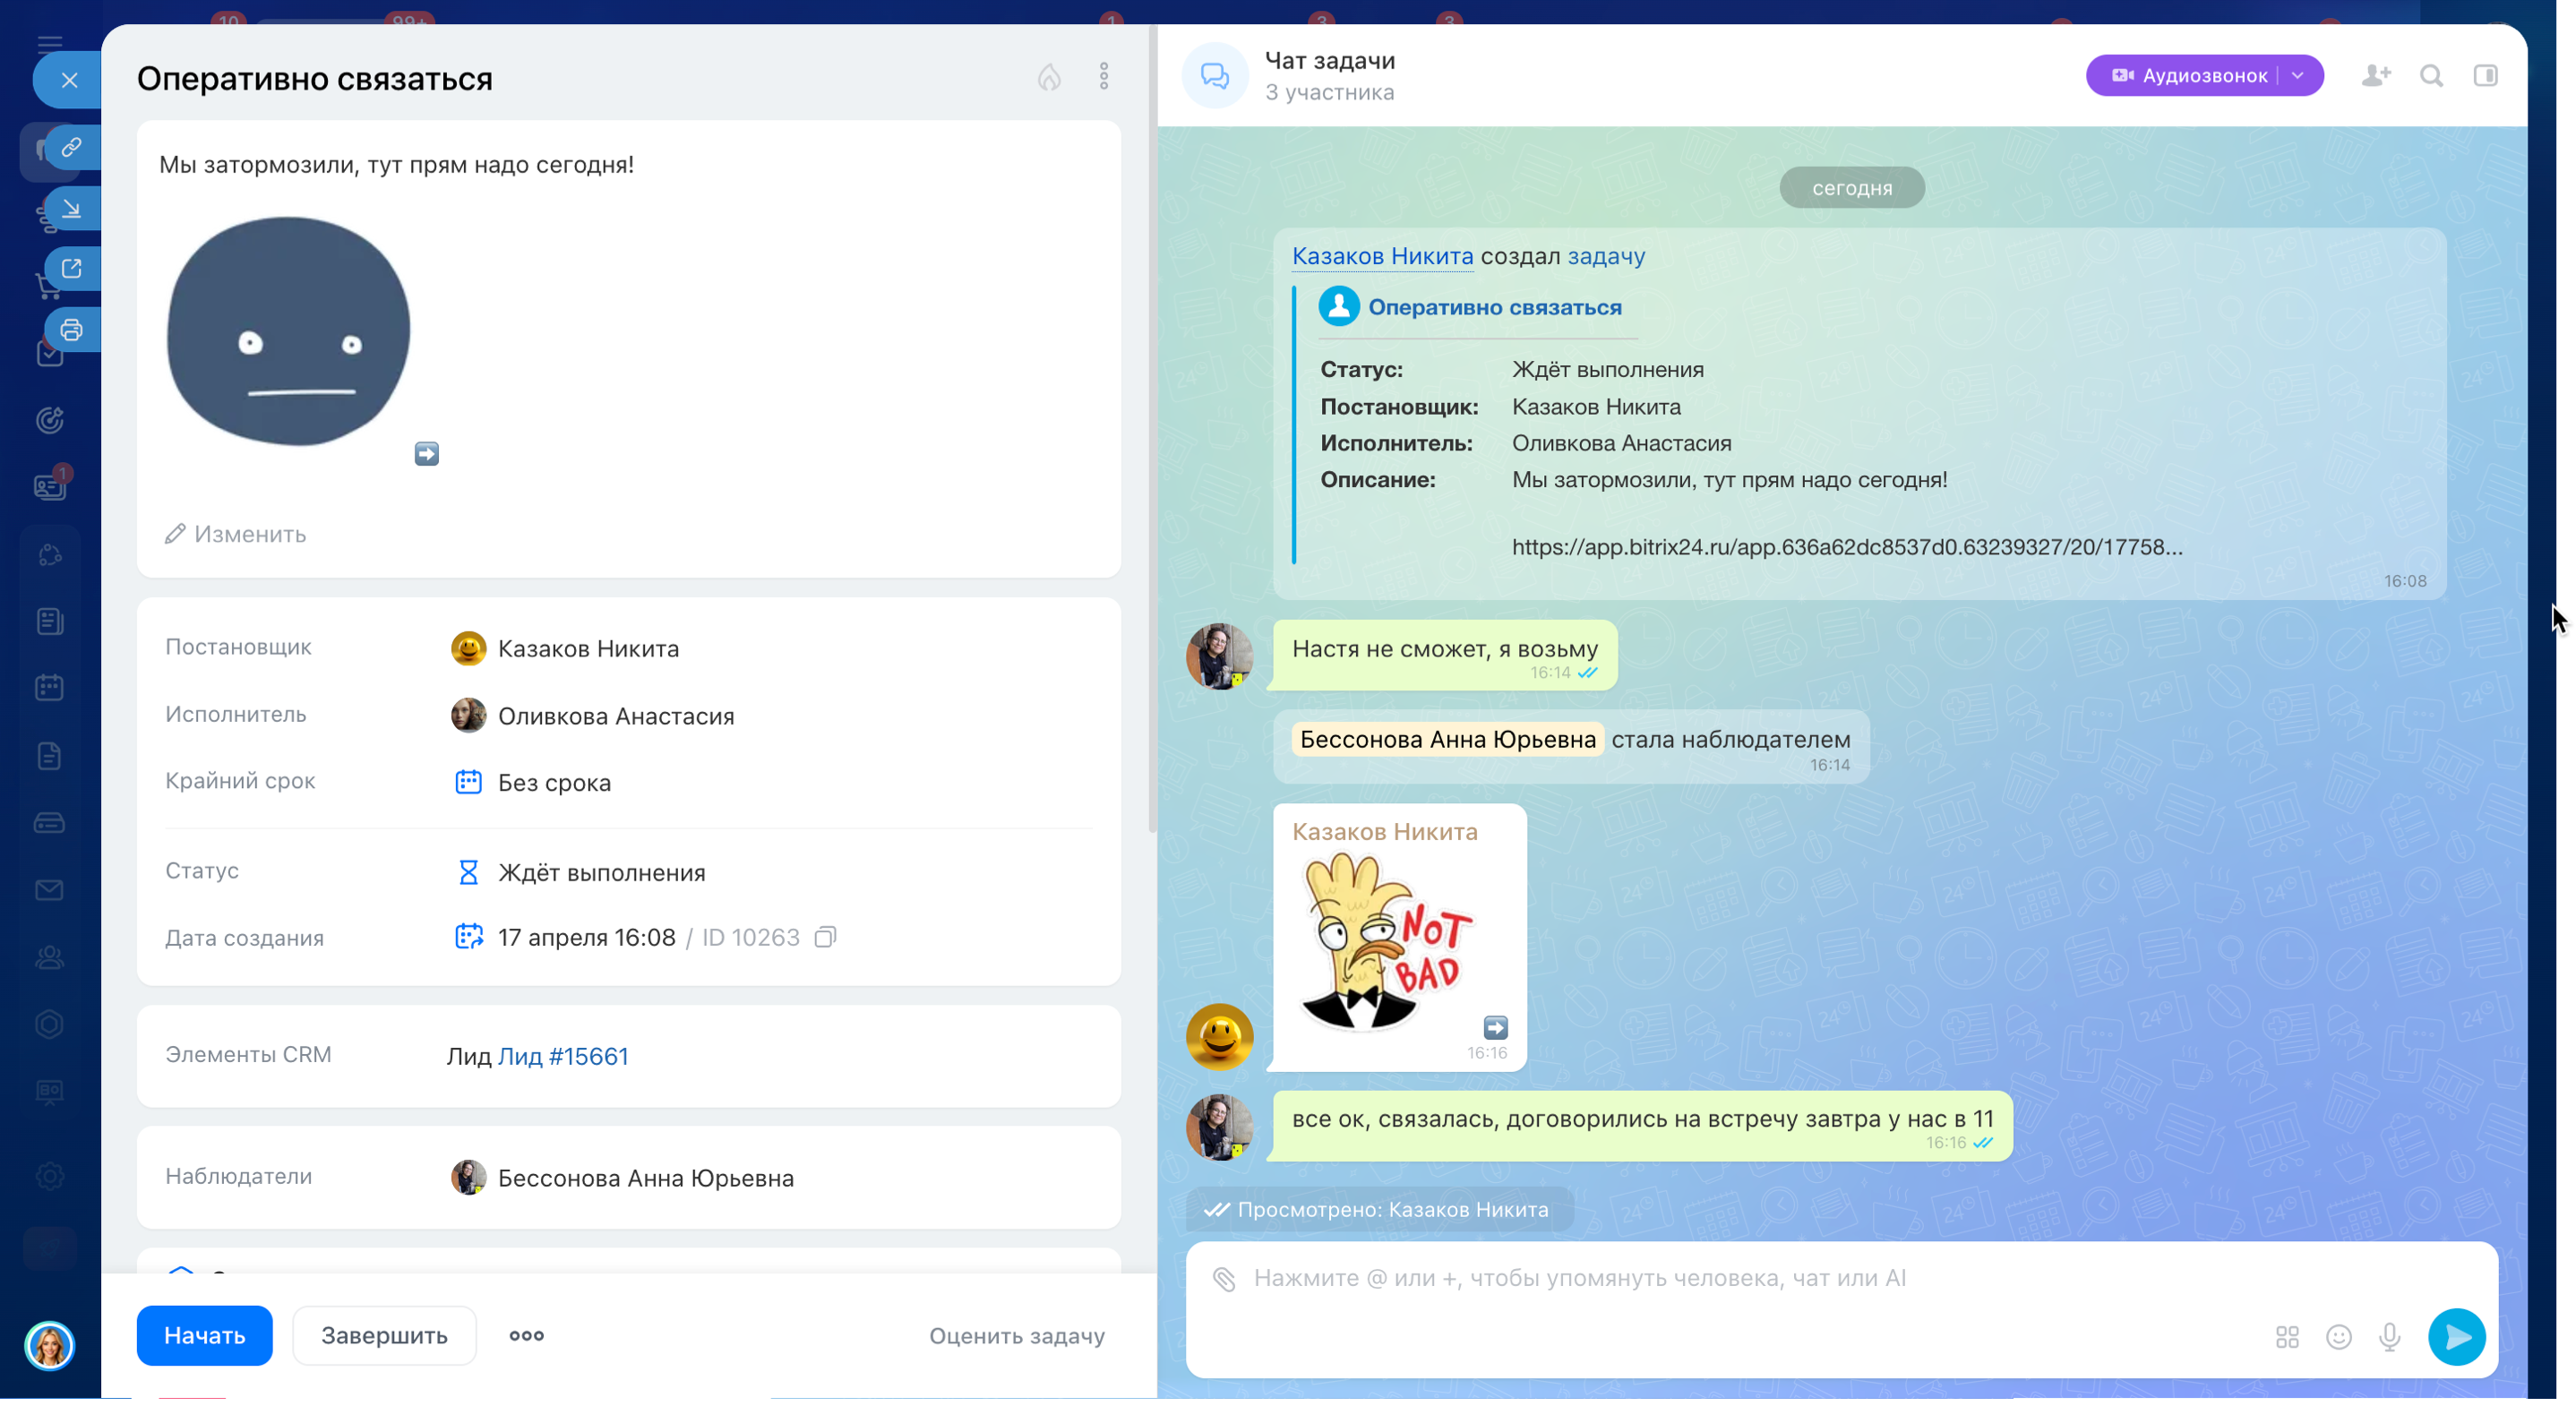
Task: Open the emoji picker in chat
Action: (2338, 1337)
